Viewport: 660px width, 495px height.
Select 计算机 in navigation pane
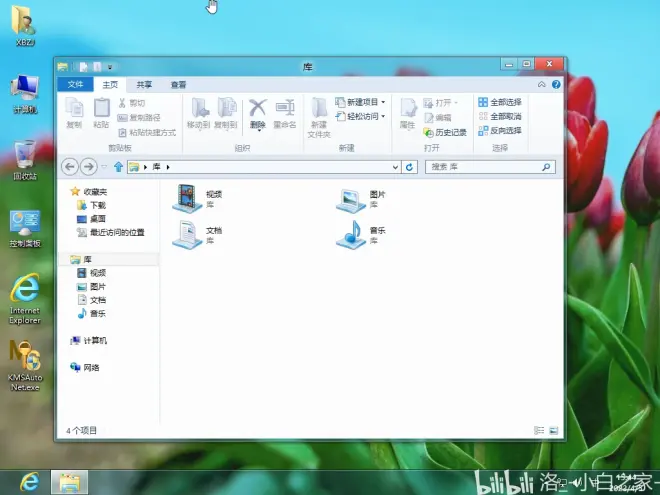tap(95, 341)
